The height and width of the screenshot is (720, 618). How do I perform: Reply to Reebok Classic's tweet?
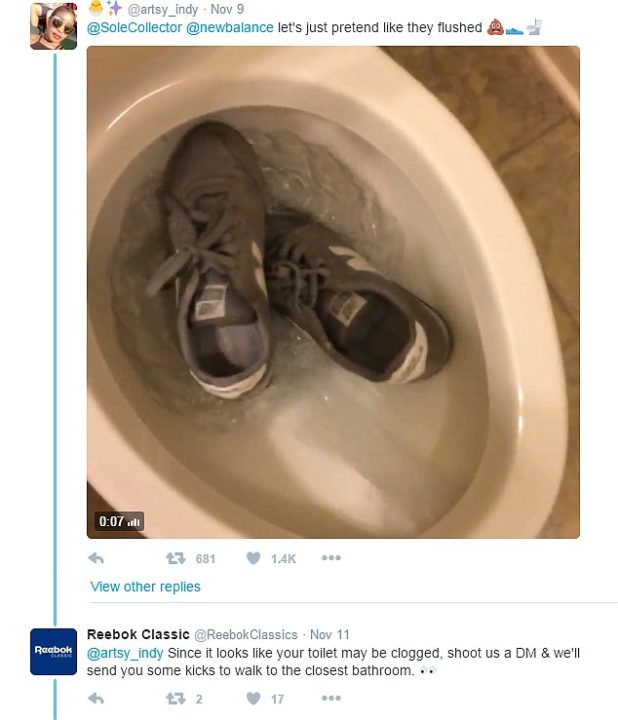[96, 698]
